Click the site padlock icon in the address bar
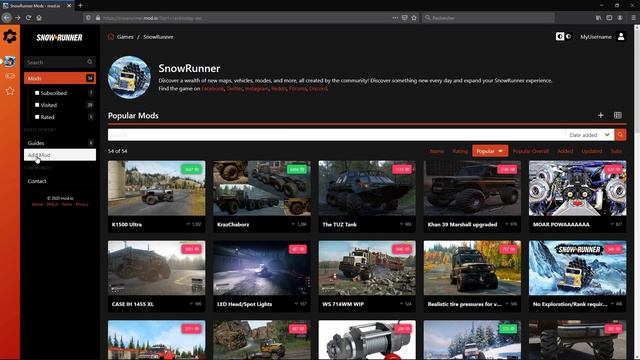640x360 pixels. coord(98,18)
